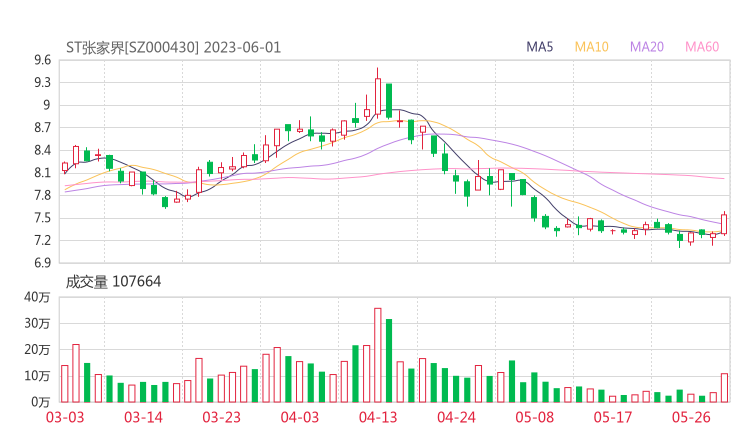This screenshot has height=440, width=740.
Task: Click the tallest red volume bar near 04-13
Action: tap(378, 355)
